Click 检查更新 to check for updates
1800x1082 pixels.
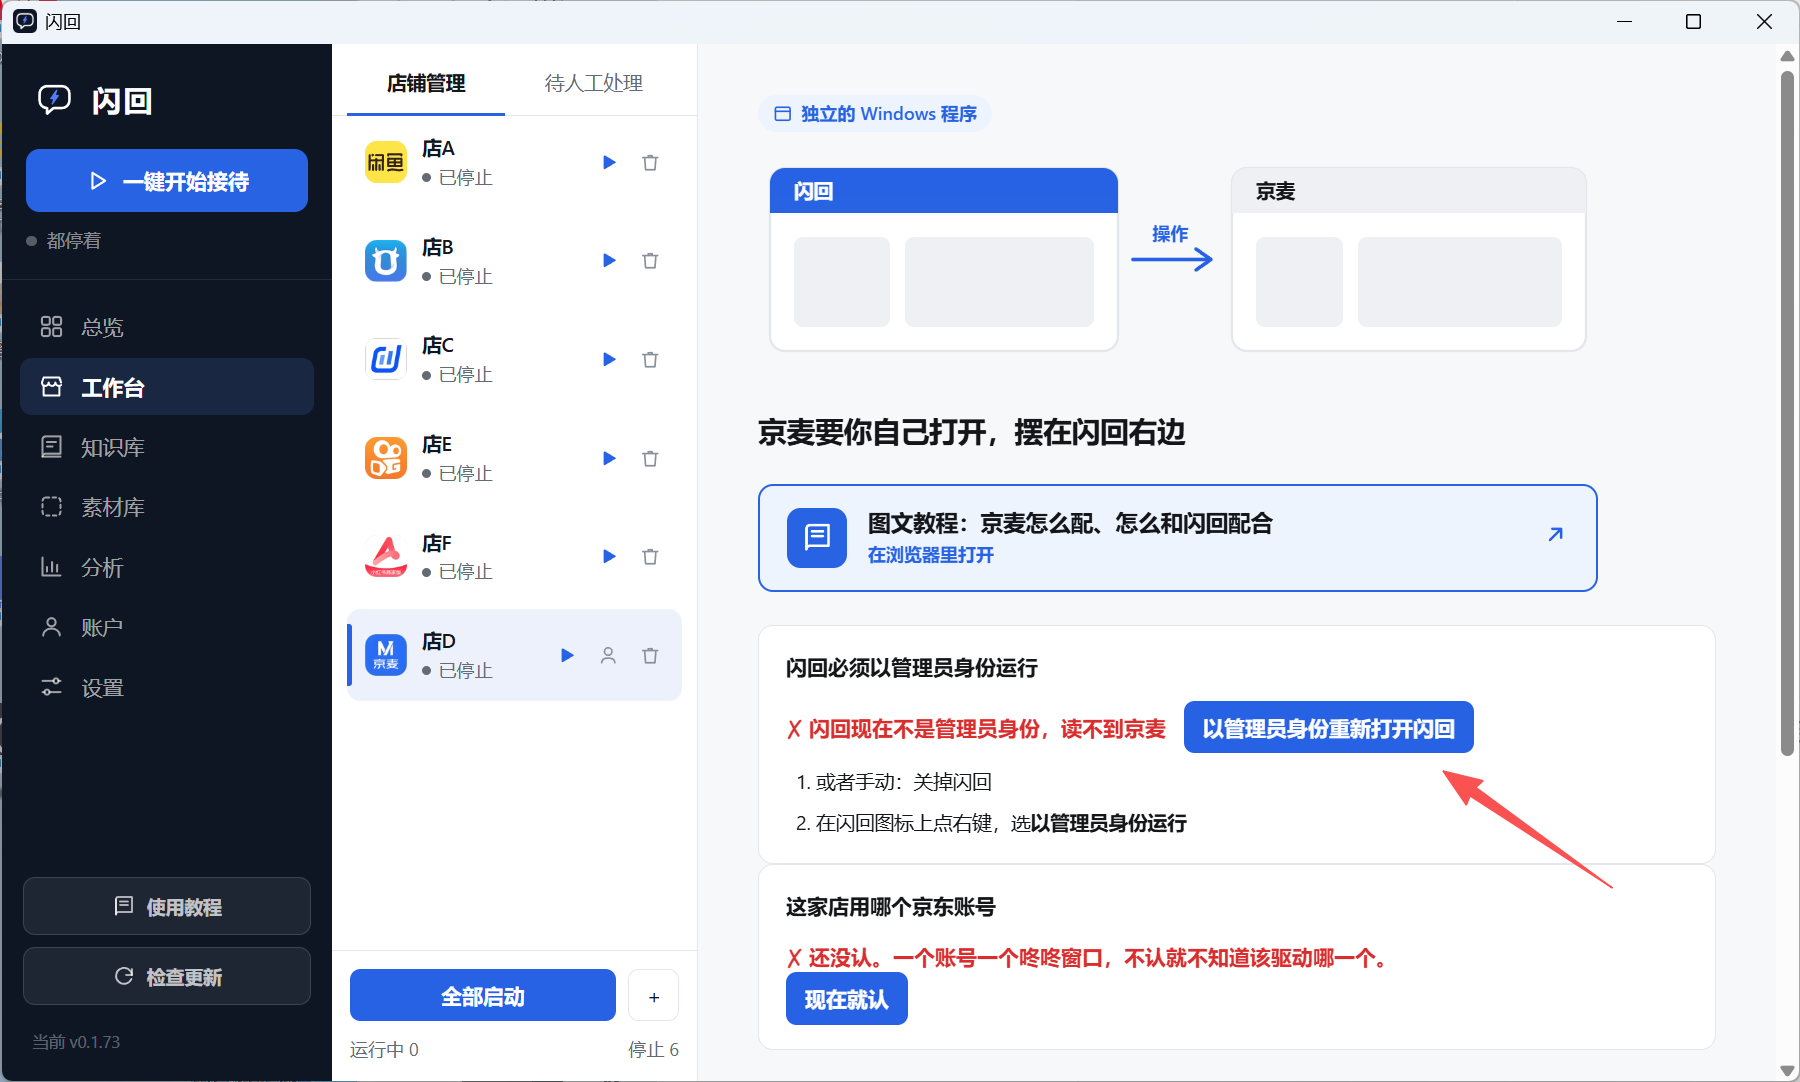[167, 977]
